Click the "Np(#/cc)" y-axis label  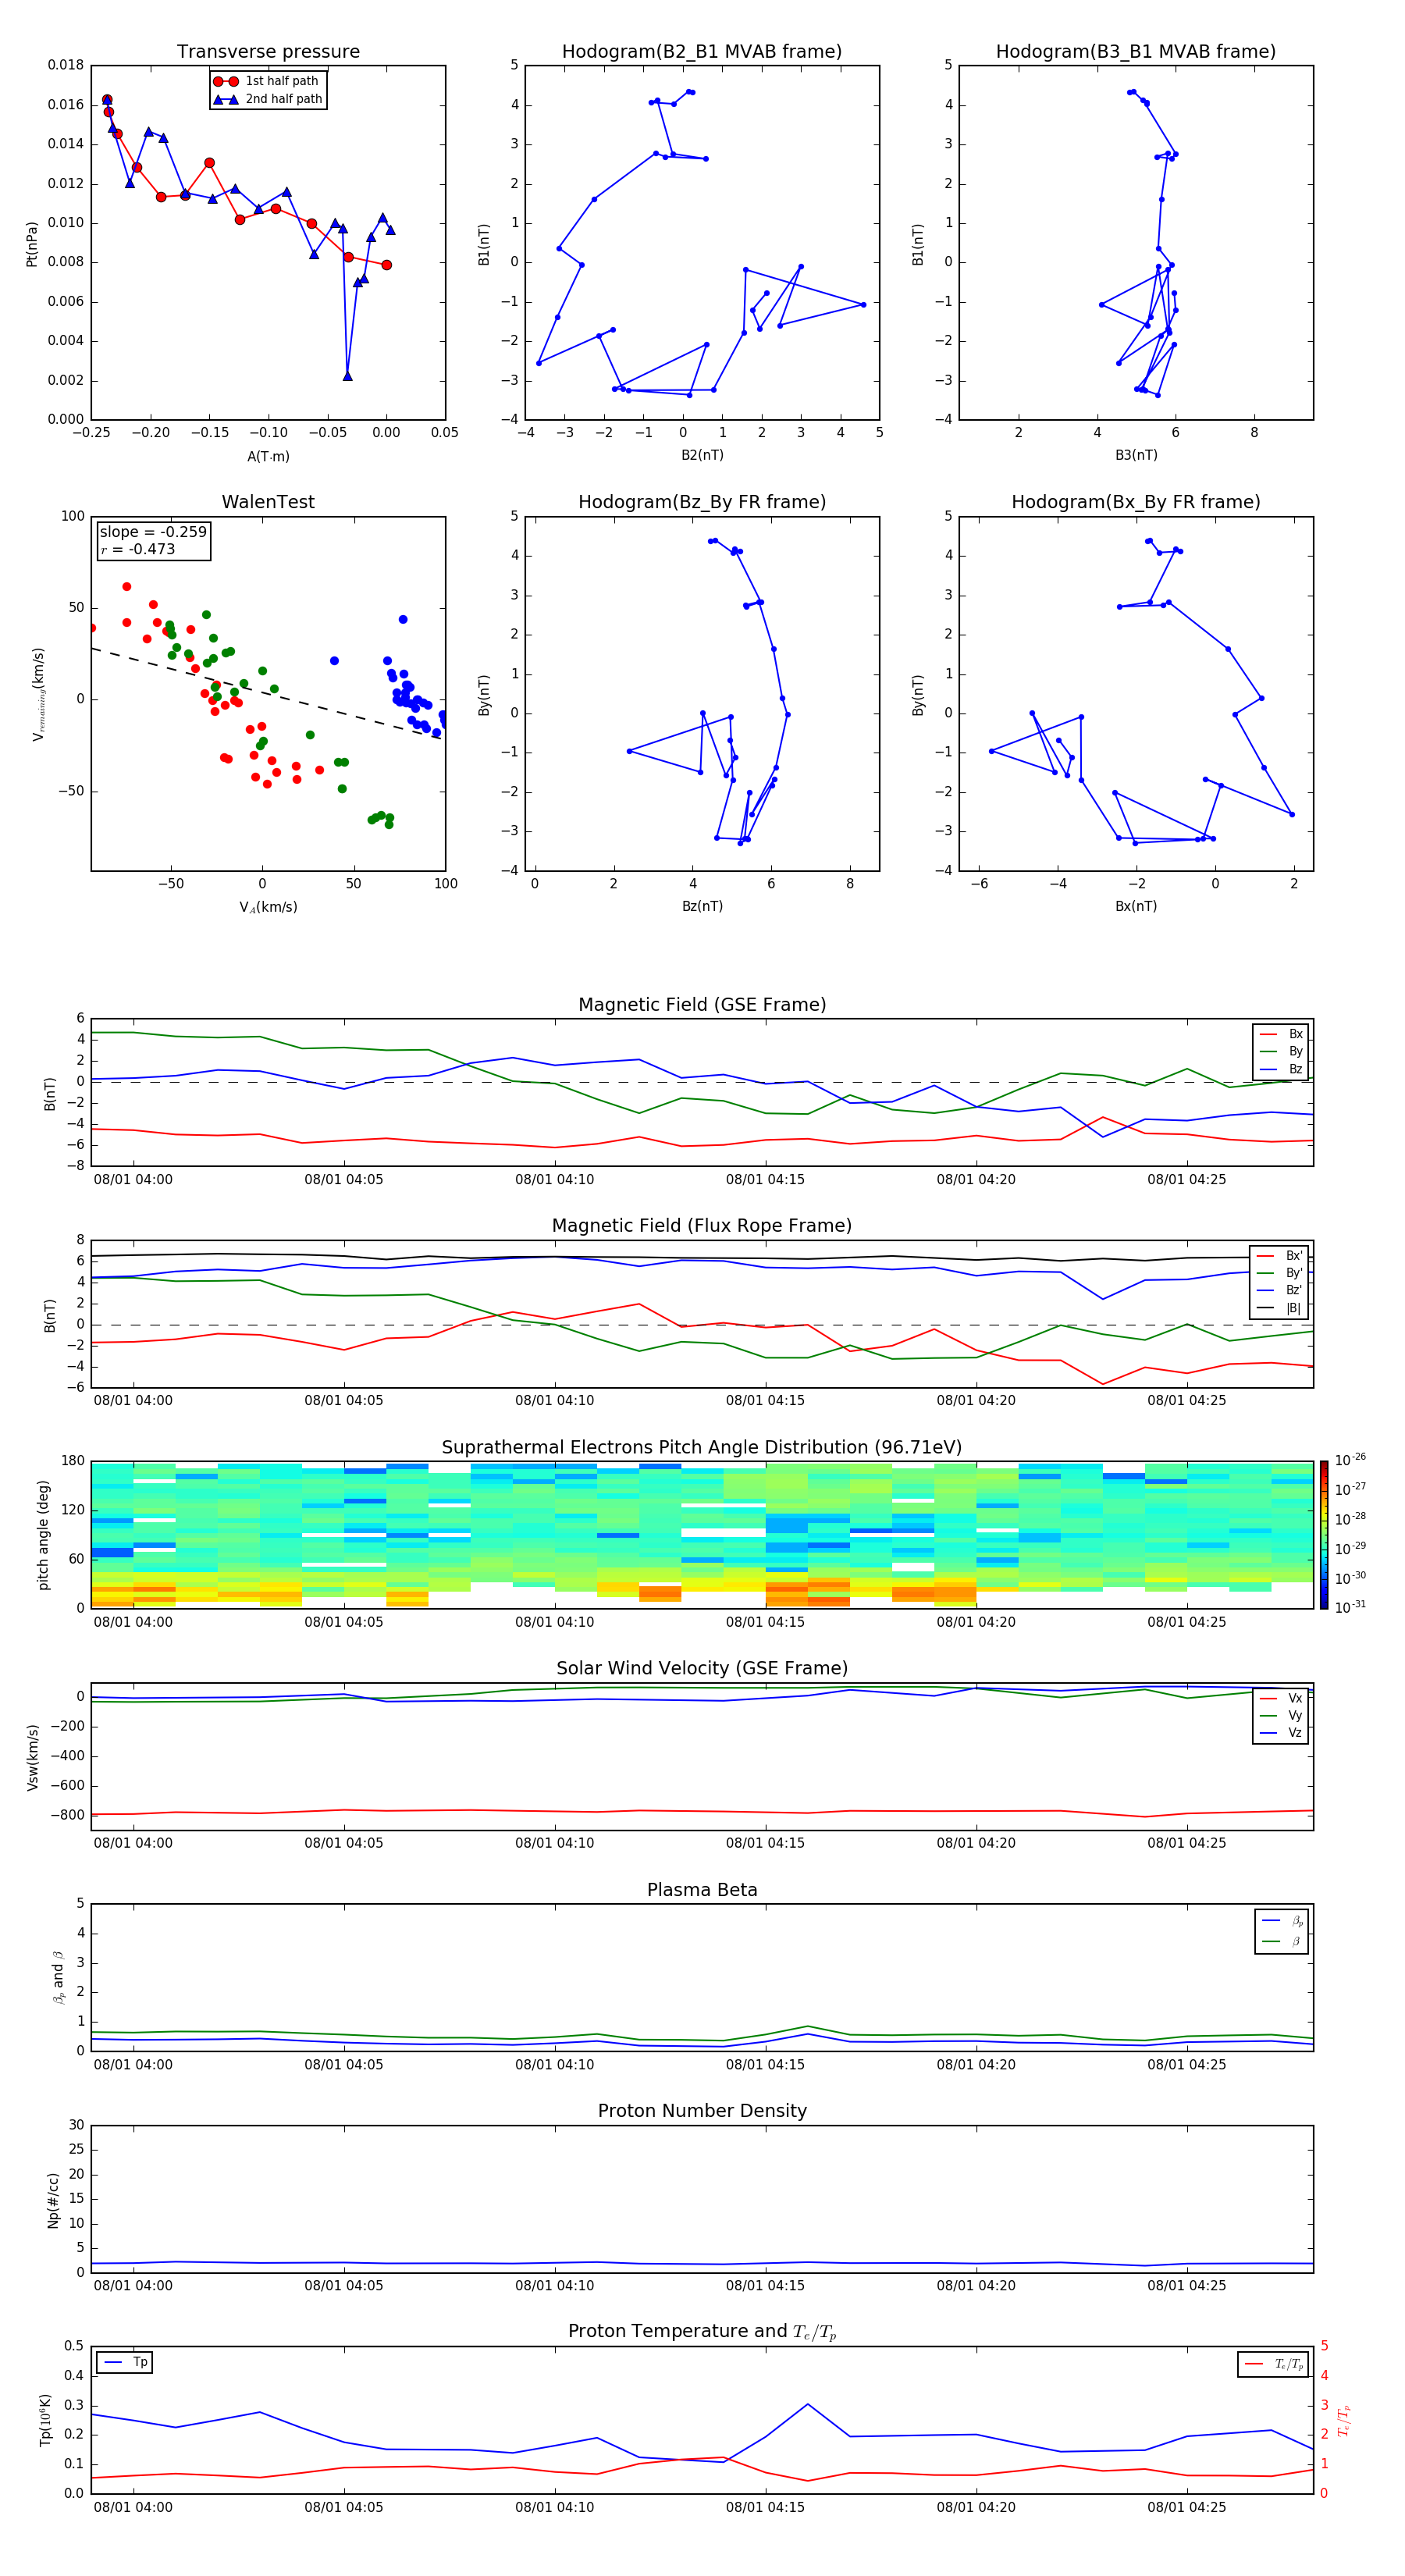[53, 2200]
